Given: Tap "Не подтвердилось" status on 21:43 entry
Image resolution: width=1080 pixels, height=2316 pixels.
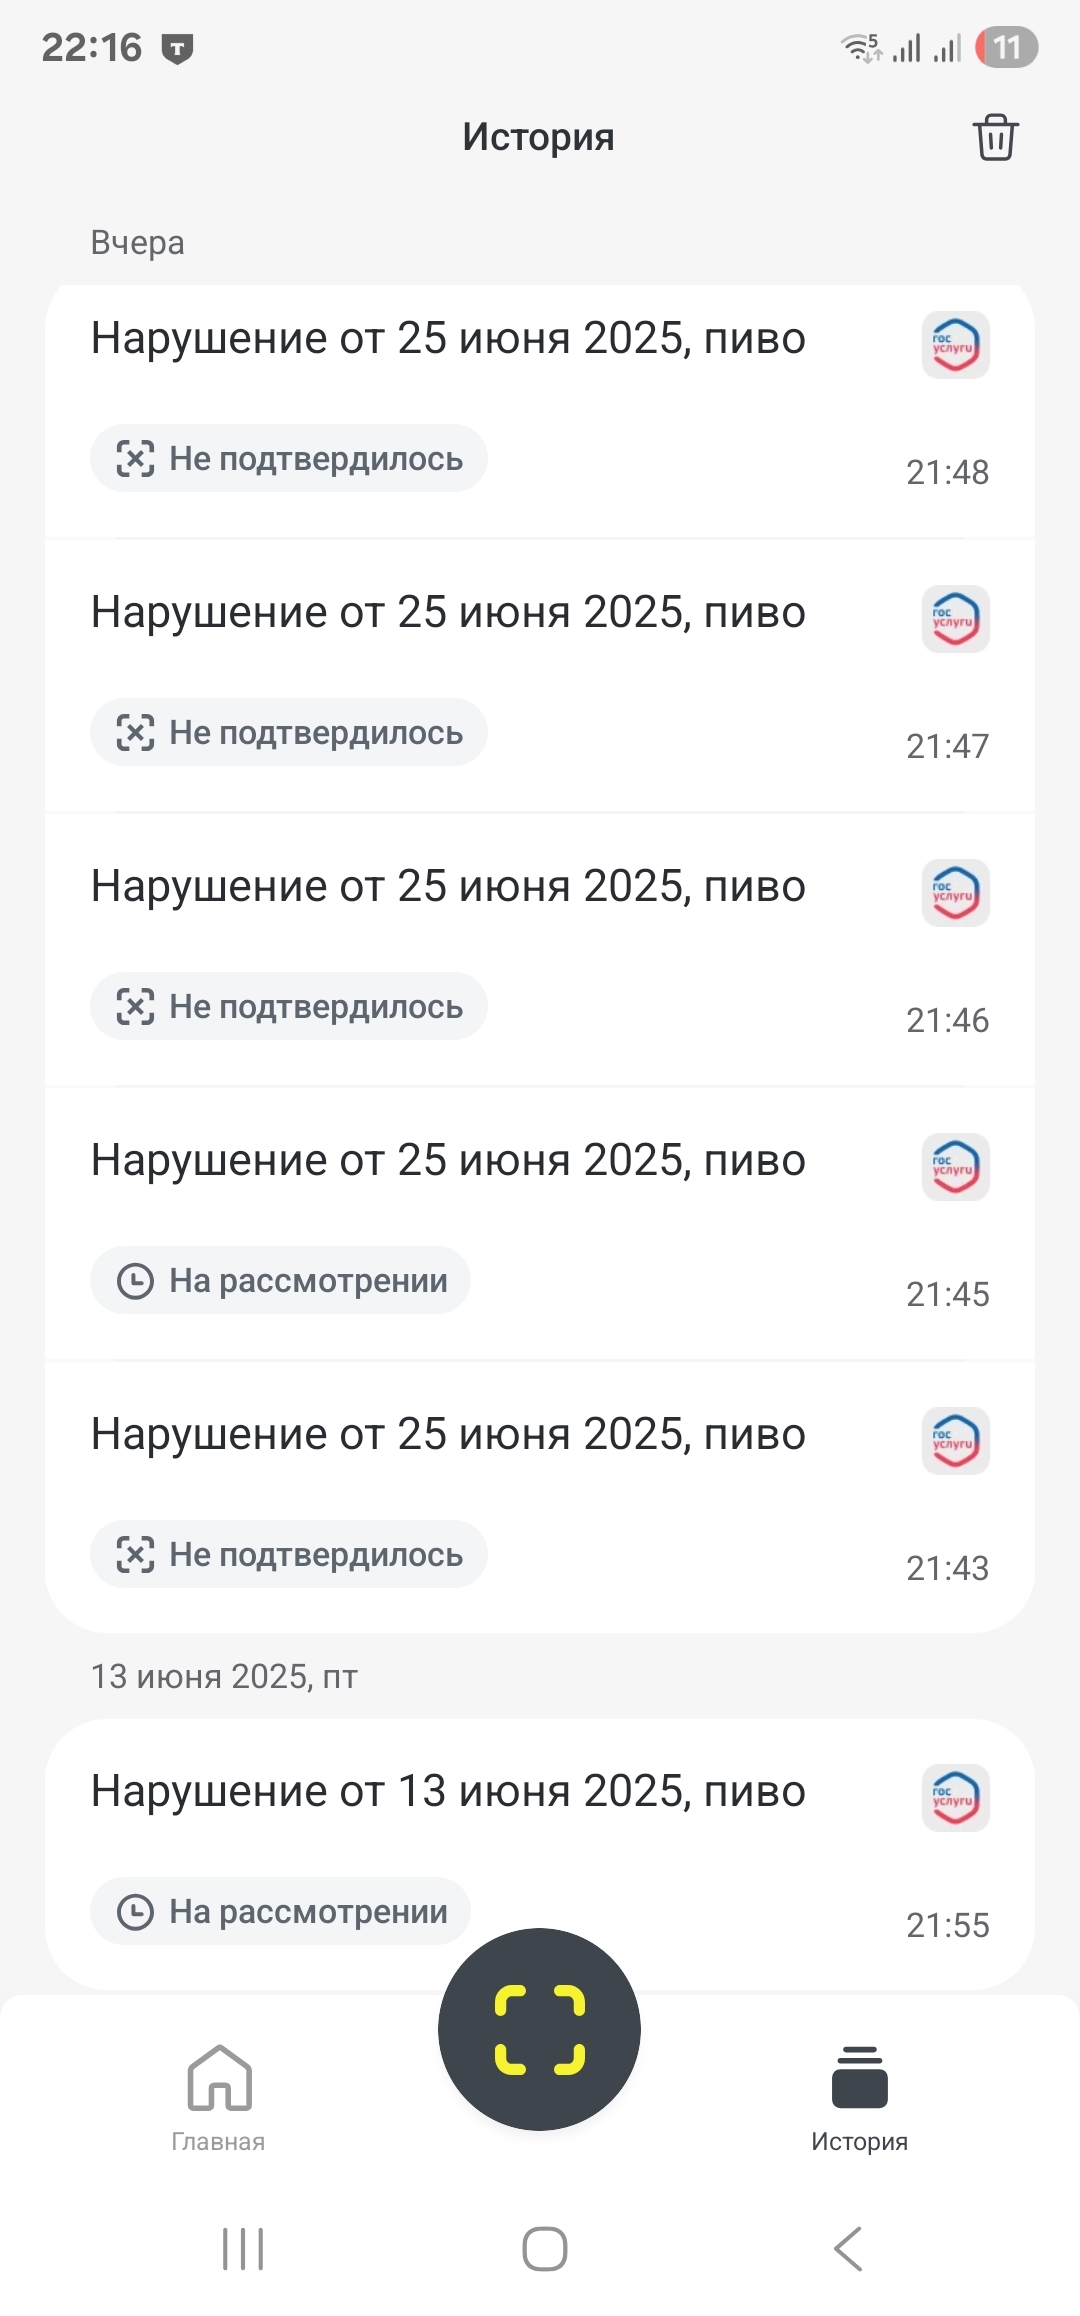Looking at the screenshot, I should point(289,1555).
